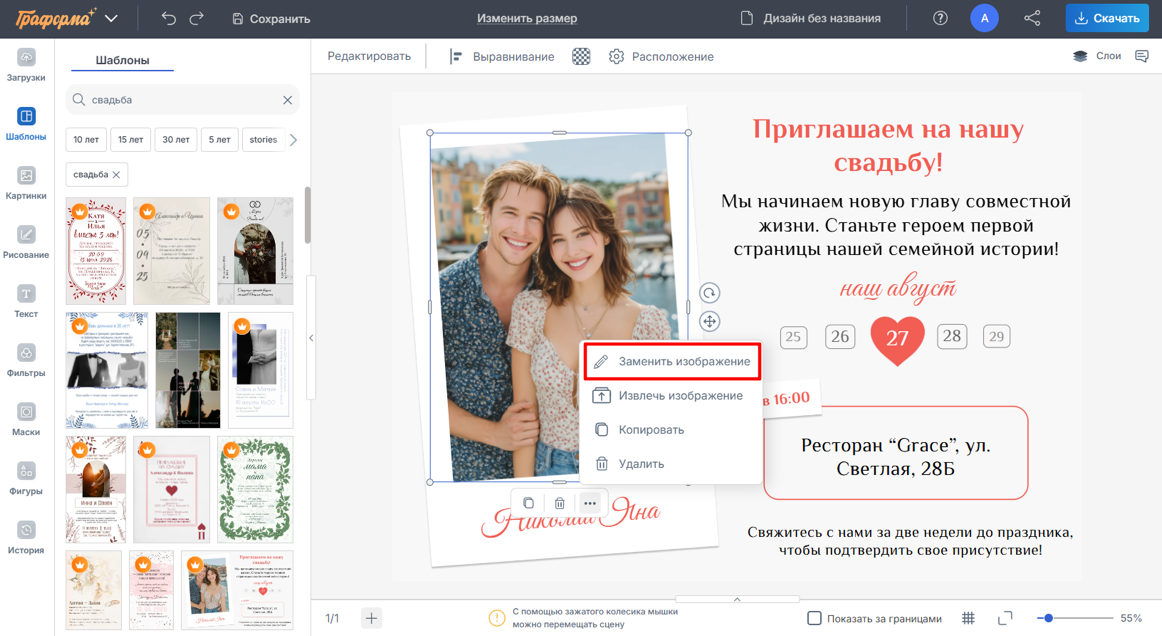Clear the свадьба search field with the X
This screenshot has height=636, width=1162.
click(x=287, y=99)
